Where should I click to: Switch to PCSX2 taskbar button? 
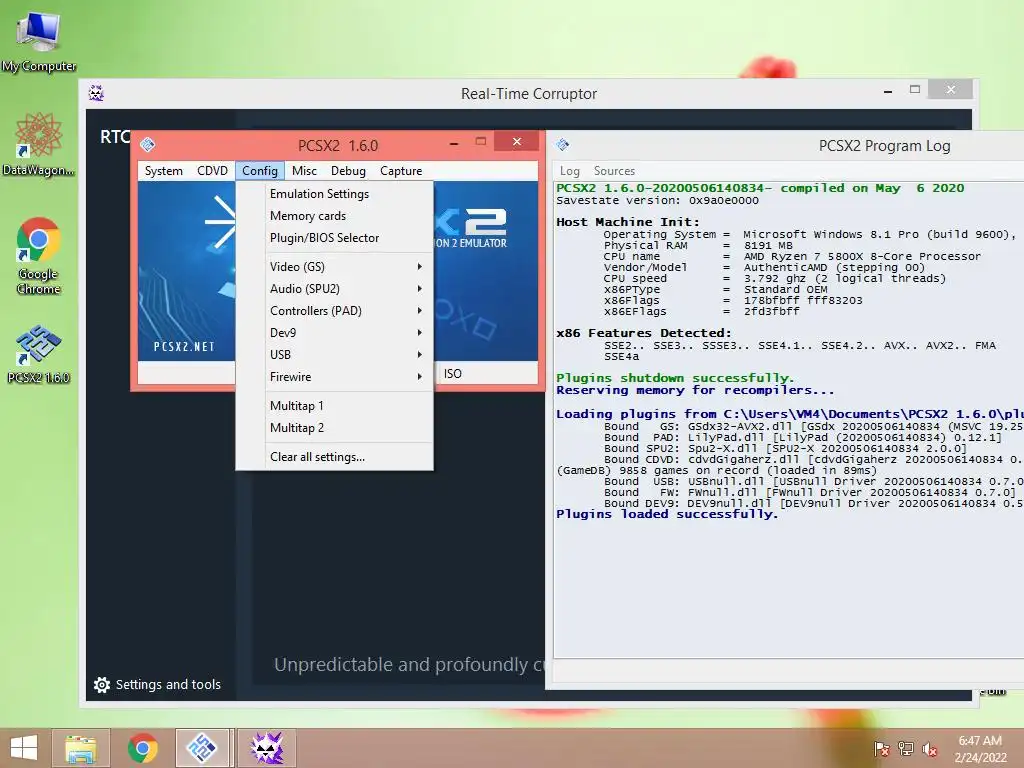pyautogui.click(x=202, y=748)
